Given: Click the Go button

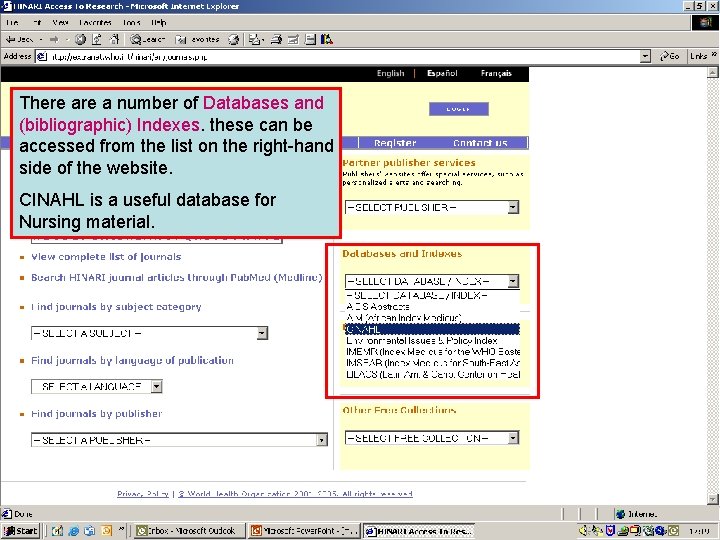Looking at the screenshot, I should tap(669, 56).
